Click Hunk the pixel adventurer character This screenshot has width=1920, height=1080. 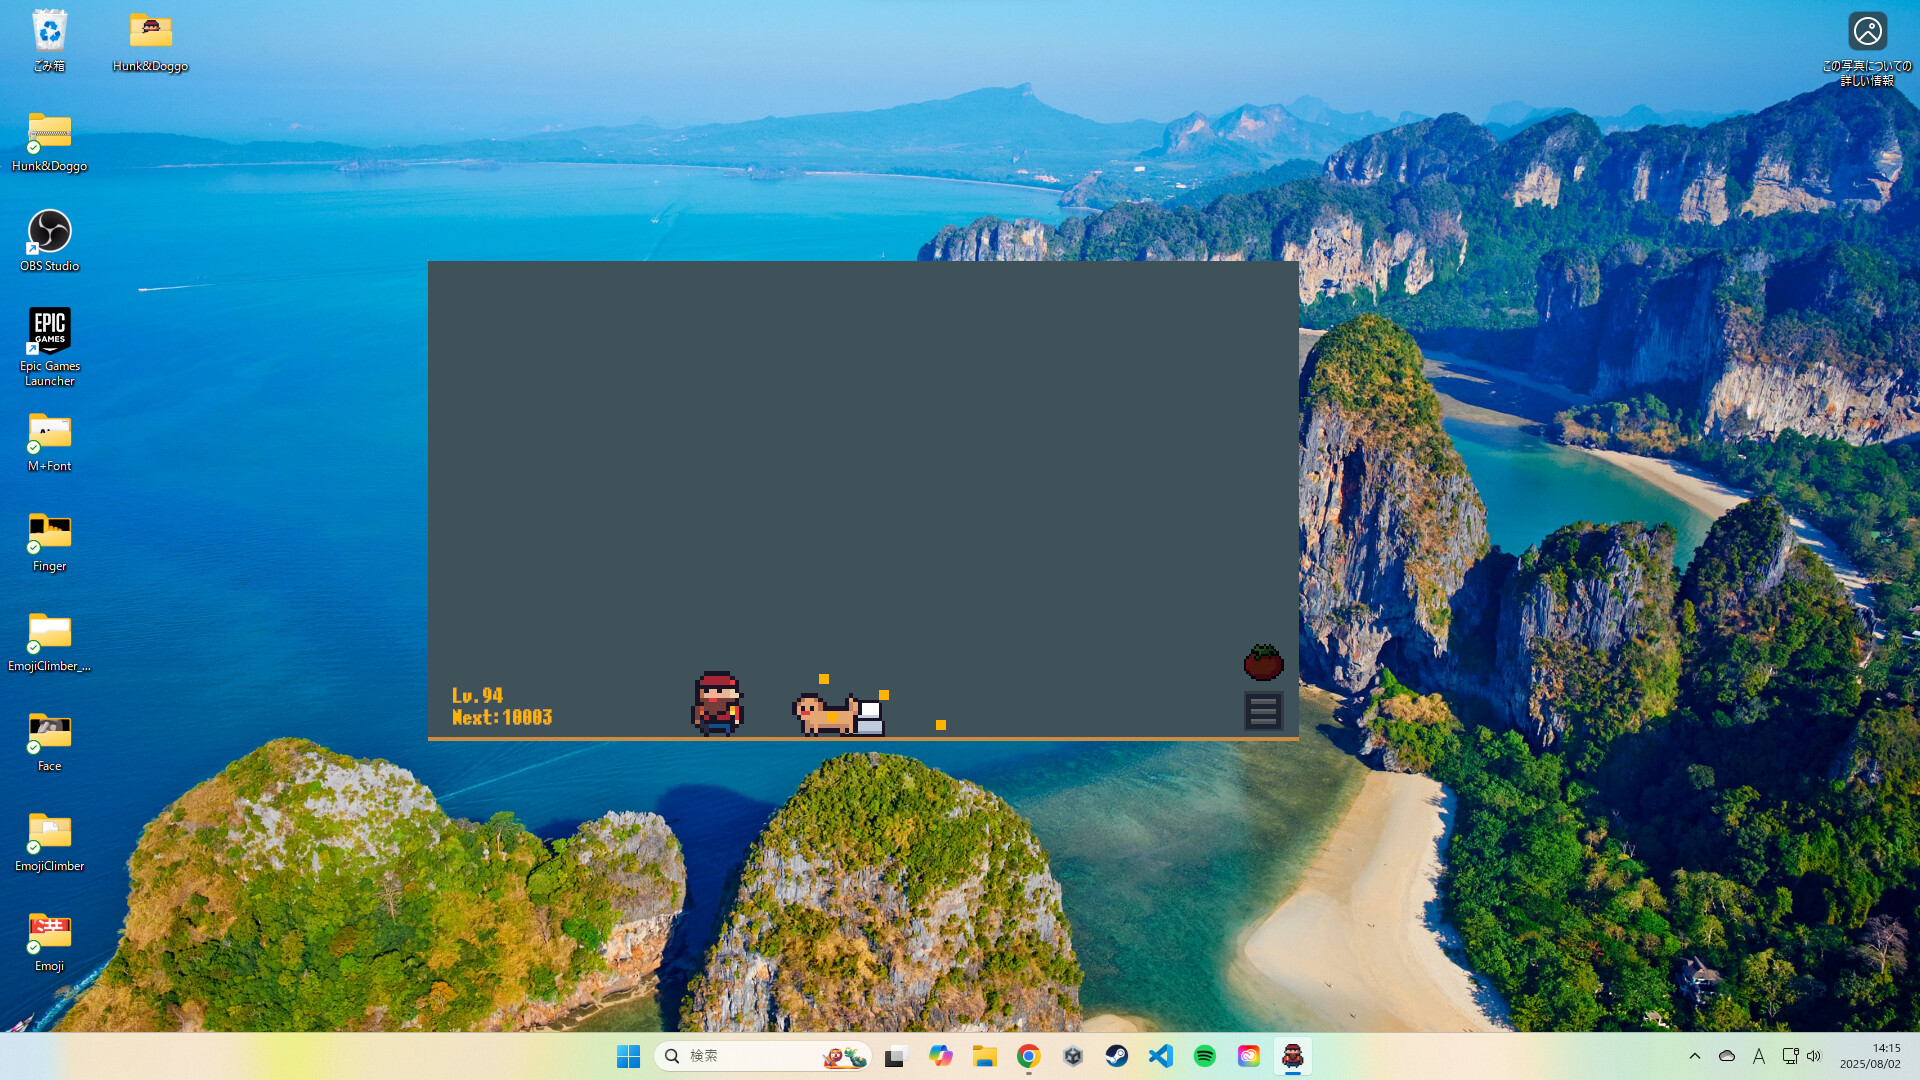coord(715,703)
